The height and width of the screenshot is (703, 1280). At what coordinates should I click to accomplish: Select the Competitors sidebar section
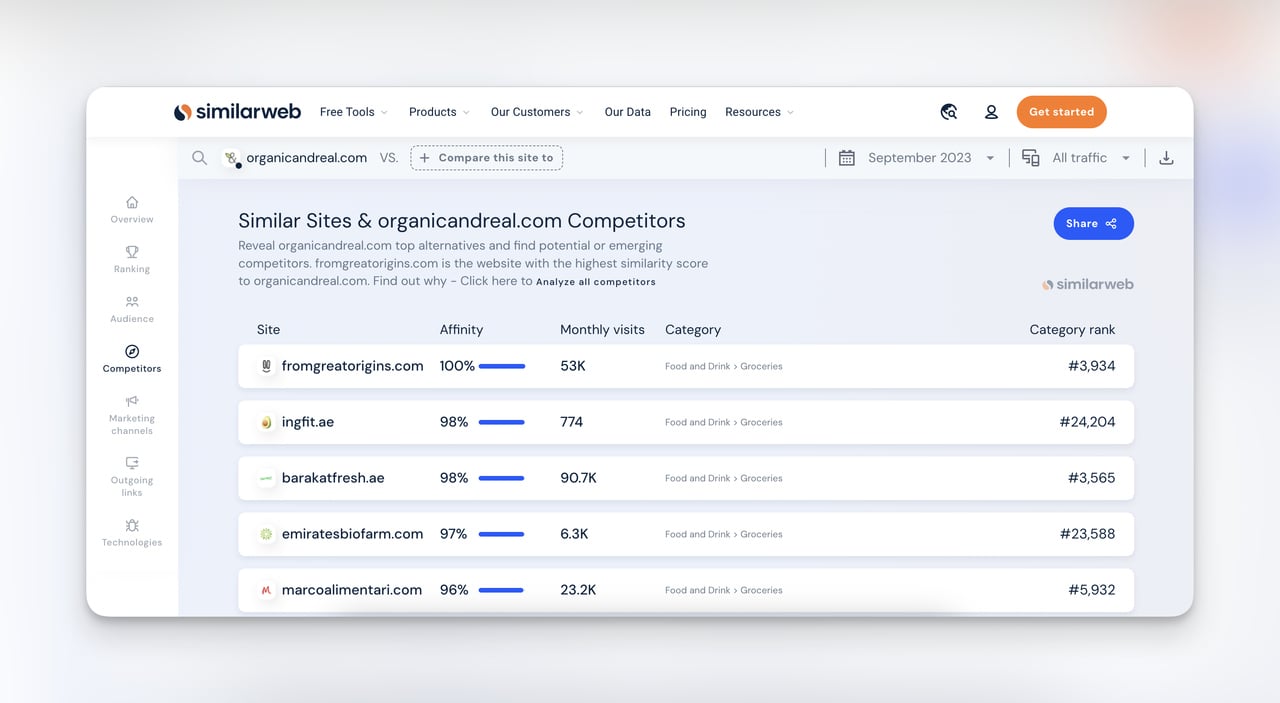click(x=132, y=360)
